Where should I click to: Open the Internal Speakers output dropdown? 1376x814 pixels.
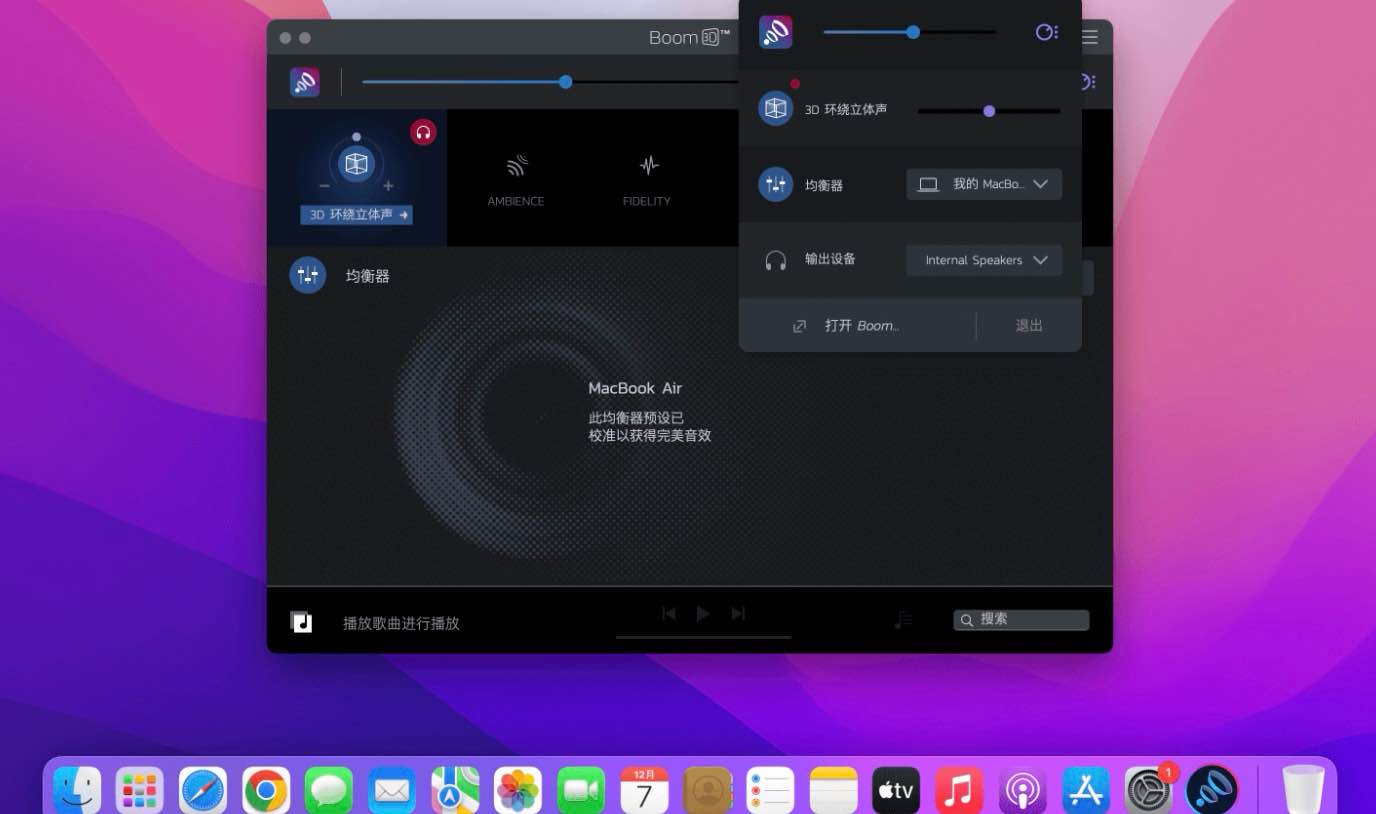pos(984,260)
